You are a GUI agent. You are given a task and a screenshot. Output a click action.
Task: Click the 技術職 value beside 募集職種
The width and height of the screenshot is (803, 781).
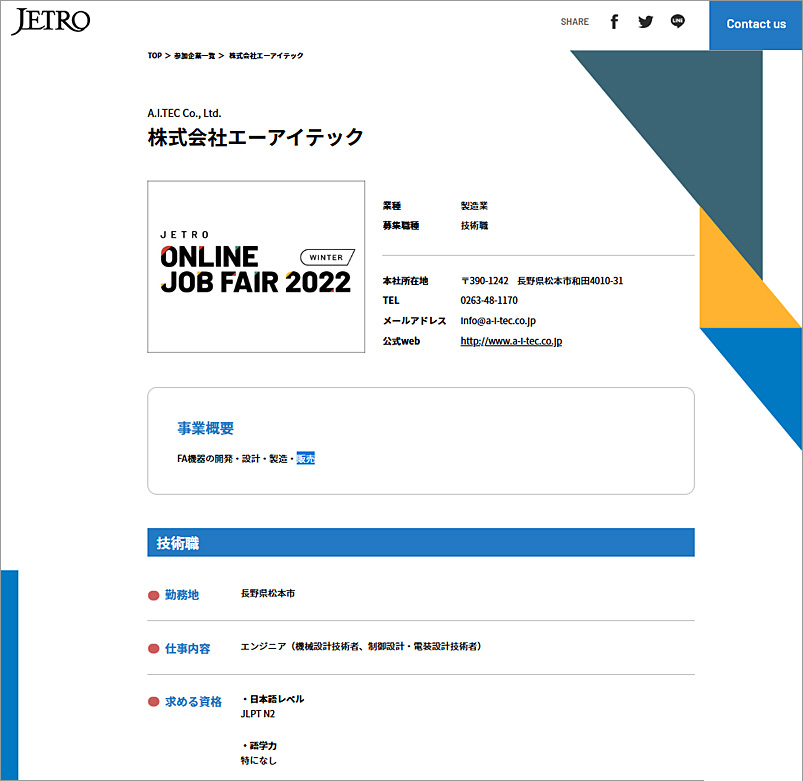coord(474,225)
